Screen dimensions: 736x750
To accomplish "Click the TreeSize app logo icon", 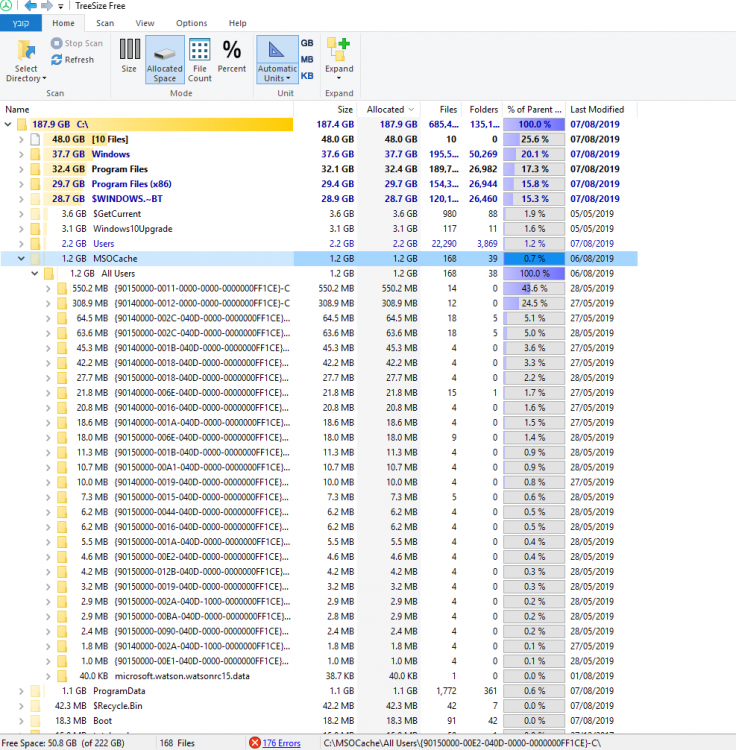I will click(x=6, y=6).
